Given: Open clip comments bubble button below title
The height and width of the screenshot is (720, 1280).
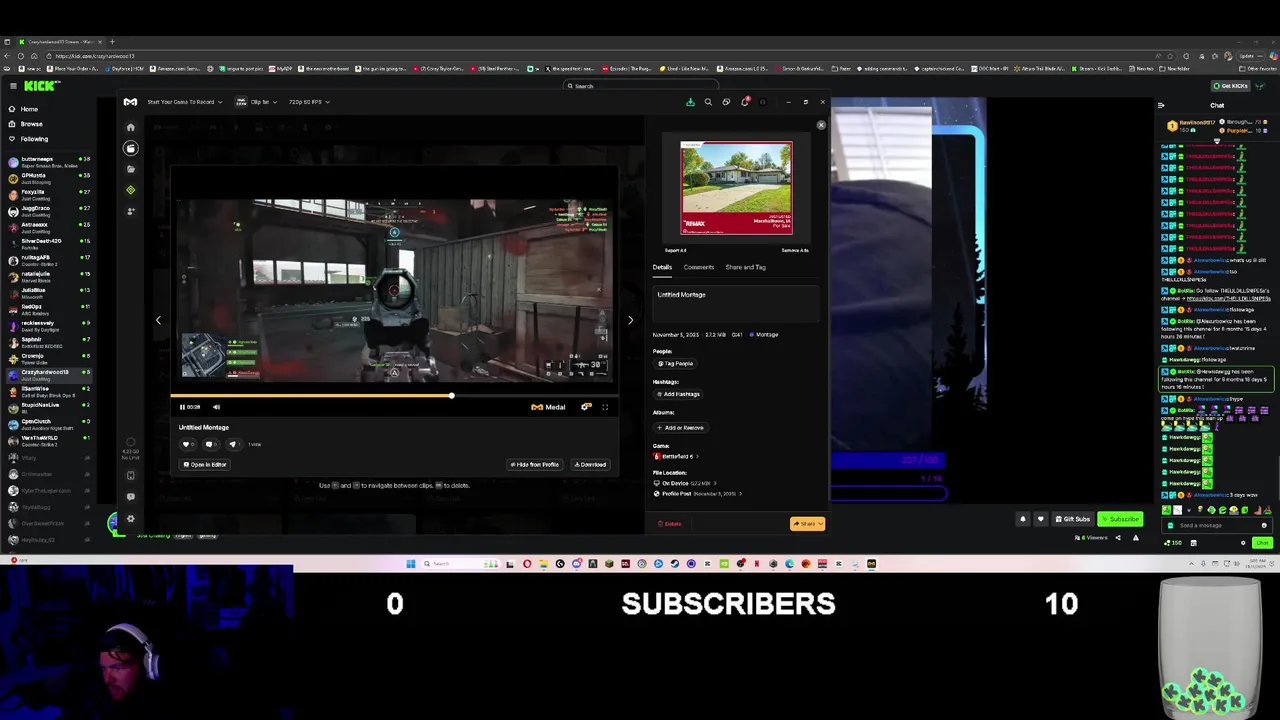Looking at the screenshot, I should [x=209, y=444].
